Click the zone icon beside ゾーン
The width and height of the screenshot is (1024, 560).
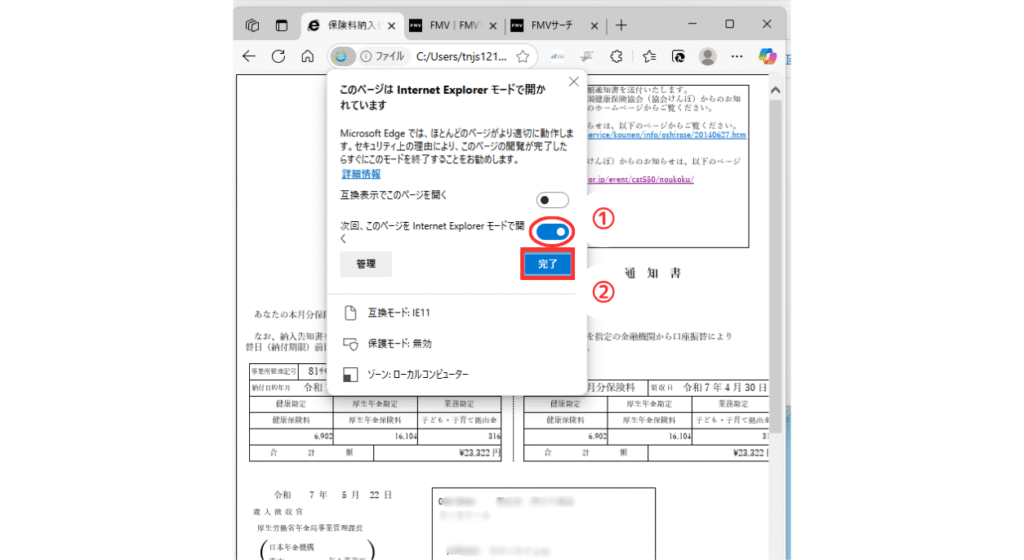coord(351,374)
